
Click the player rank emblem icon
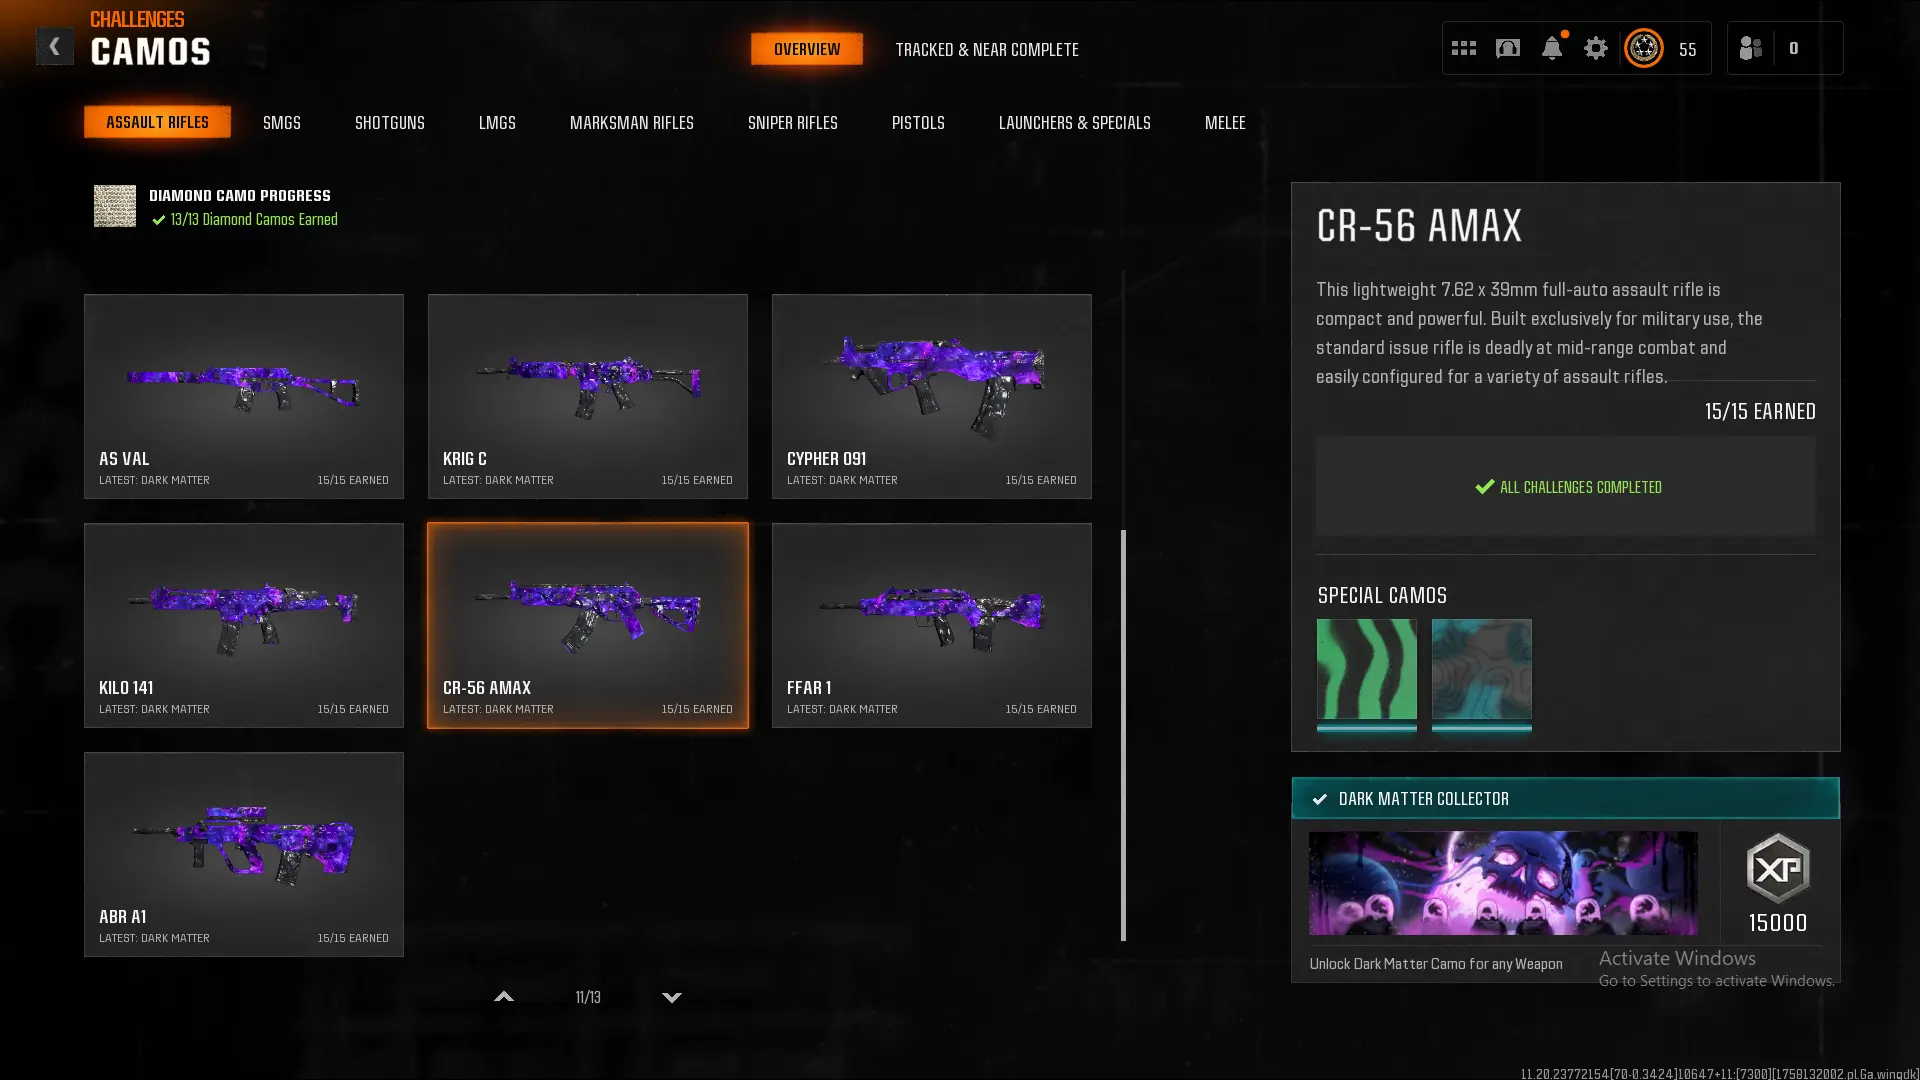(x=1644, y=48)
